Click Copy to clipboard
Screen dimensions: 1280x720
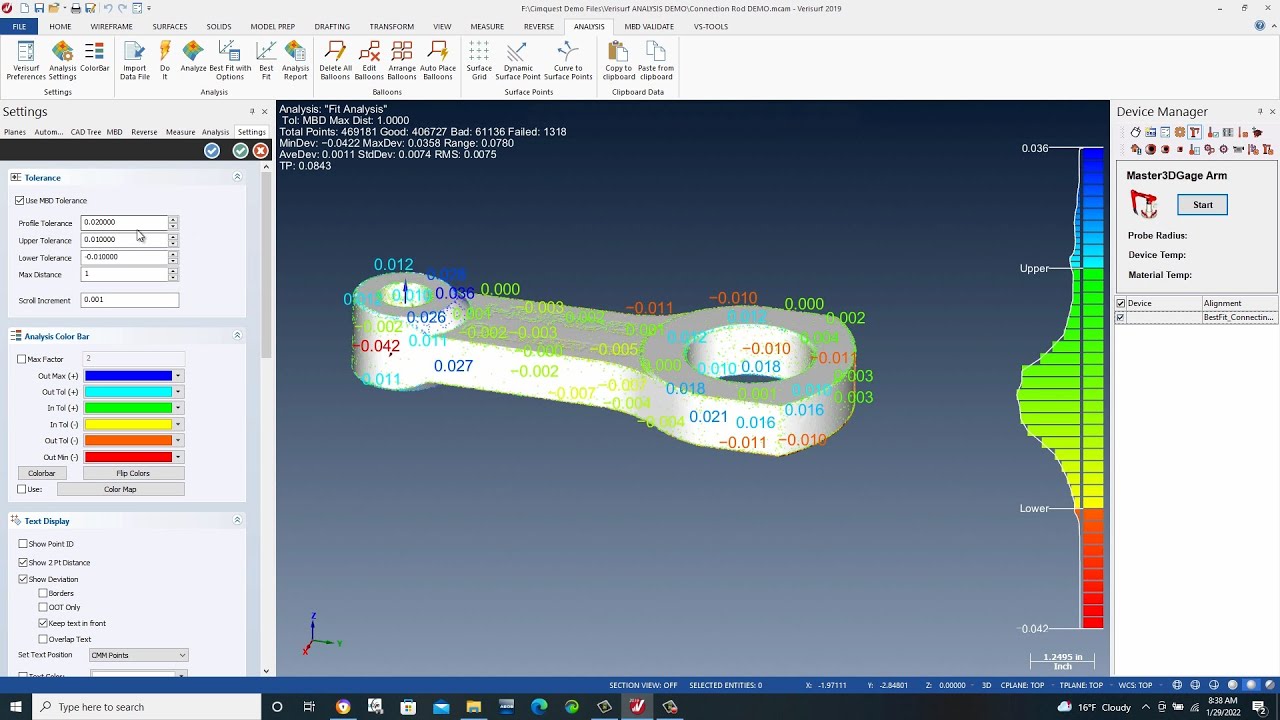[x=618, y=60]
